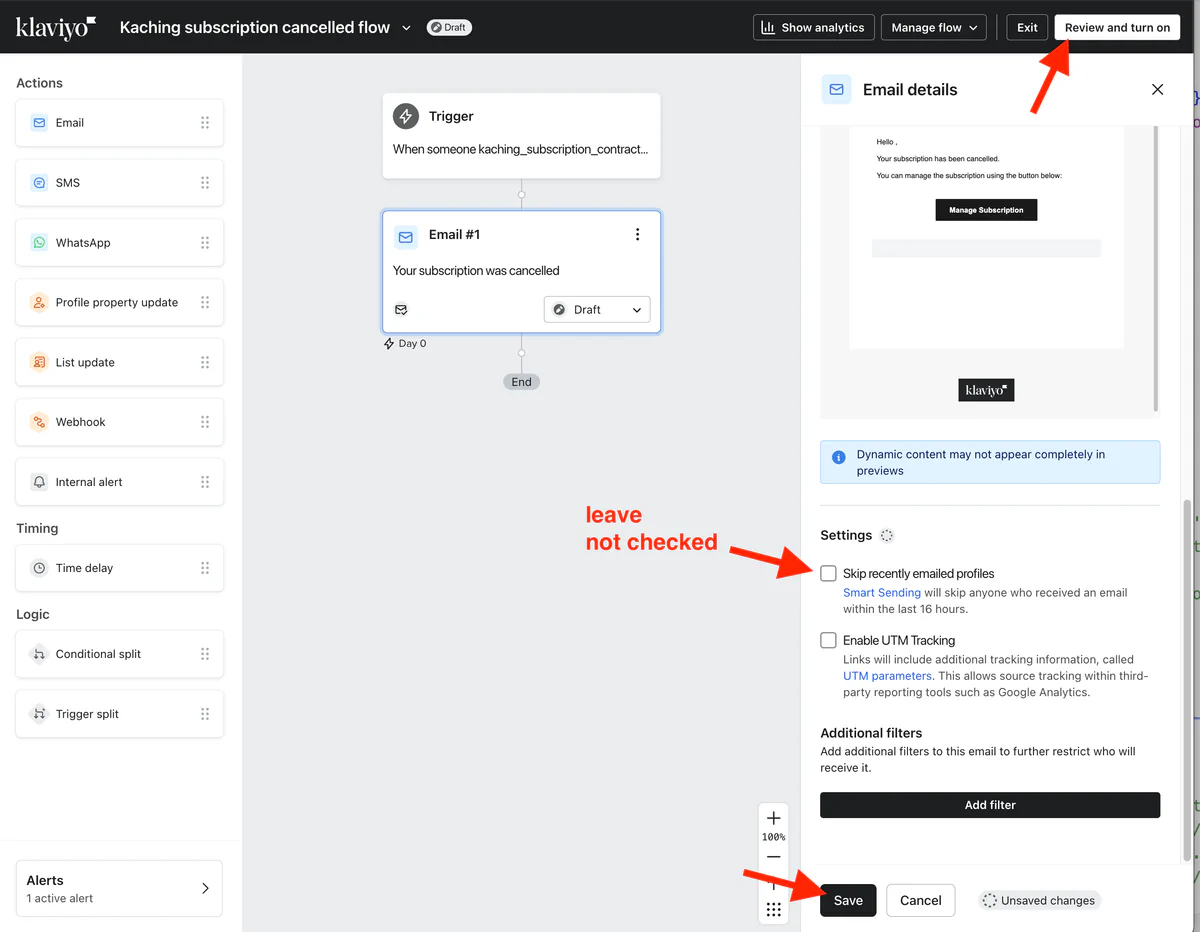Click Review and turn on
Image resolution: width=1200 pixels, height=932 pixels.
point(1117,28)
